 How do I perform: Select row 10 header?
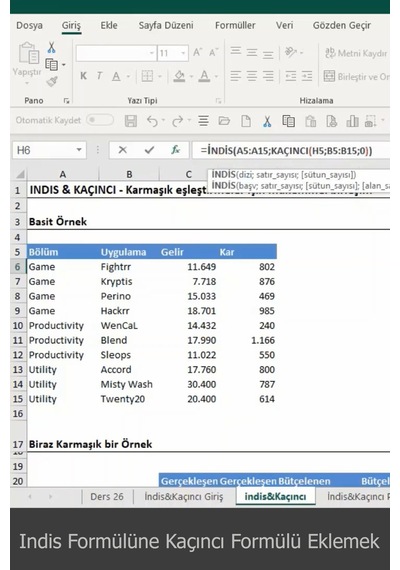tap(18, 325)
